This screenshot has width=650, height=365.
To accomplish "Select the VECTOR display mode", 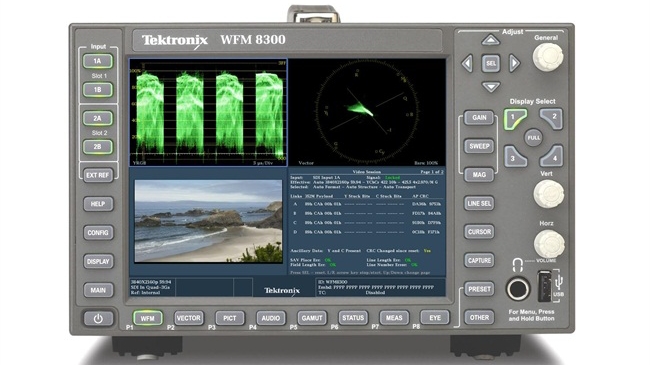I will coord(189,318).
